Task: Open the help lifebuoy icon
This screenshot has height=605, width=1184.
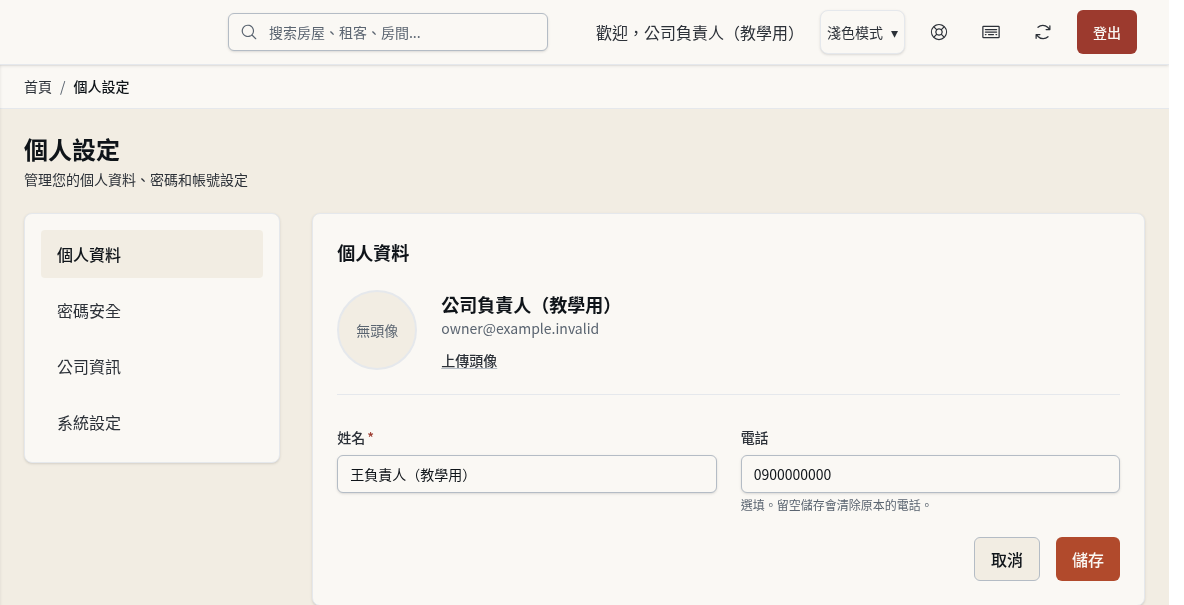Action: coord(939,32)
